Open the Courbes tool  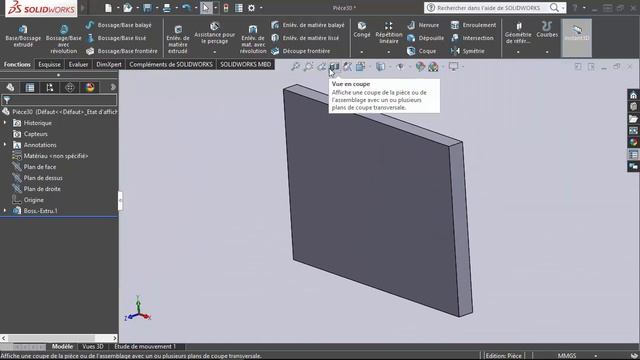pos(547,29)
